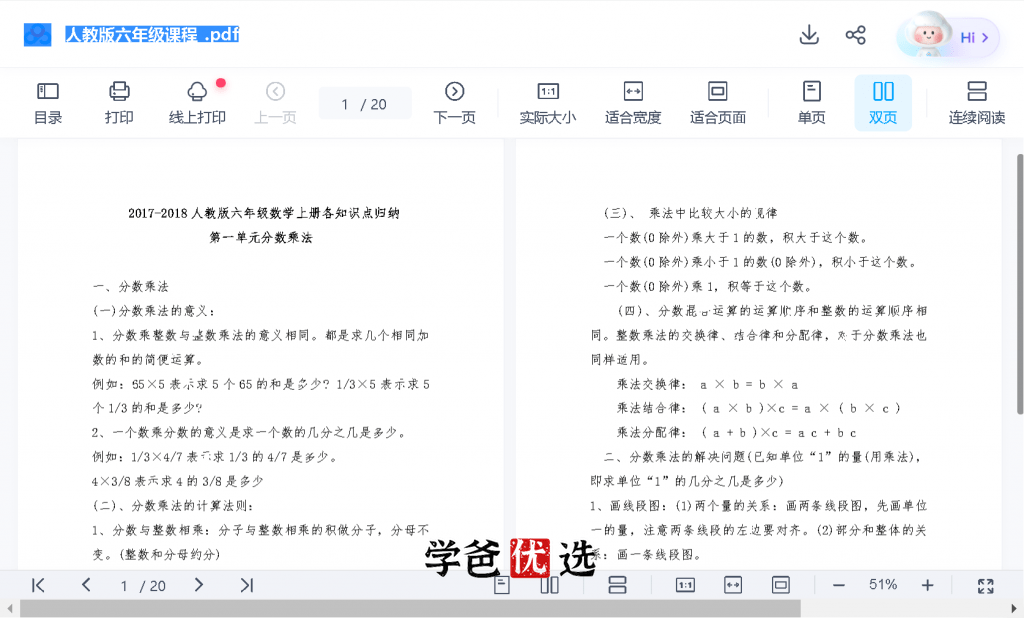
Task: Select continuous reading icon in bottom bar
Action: click(x=617, y=585)
